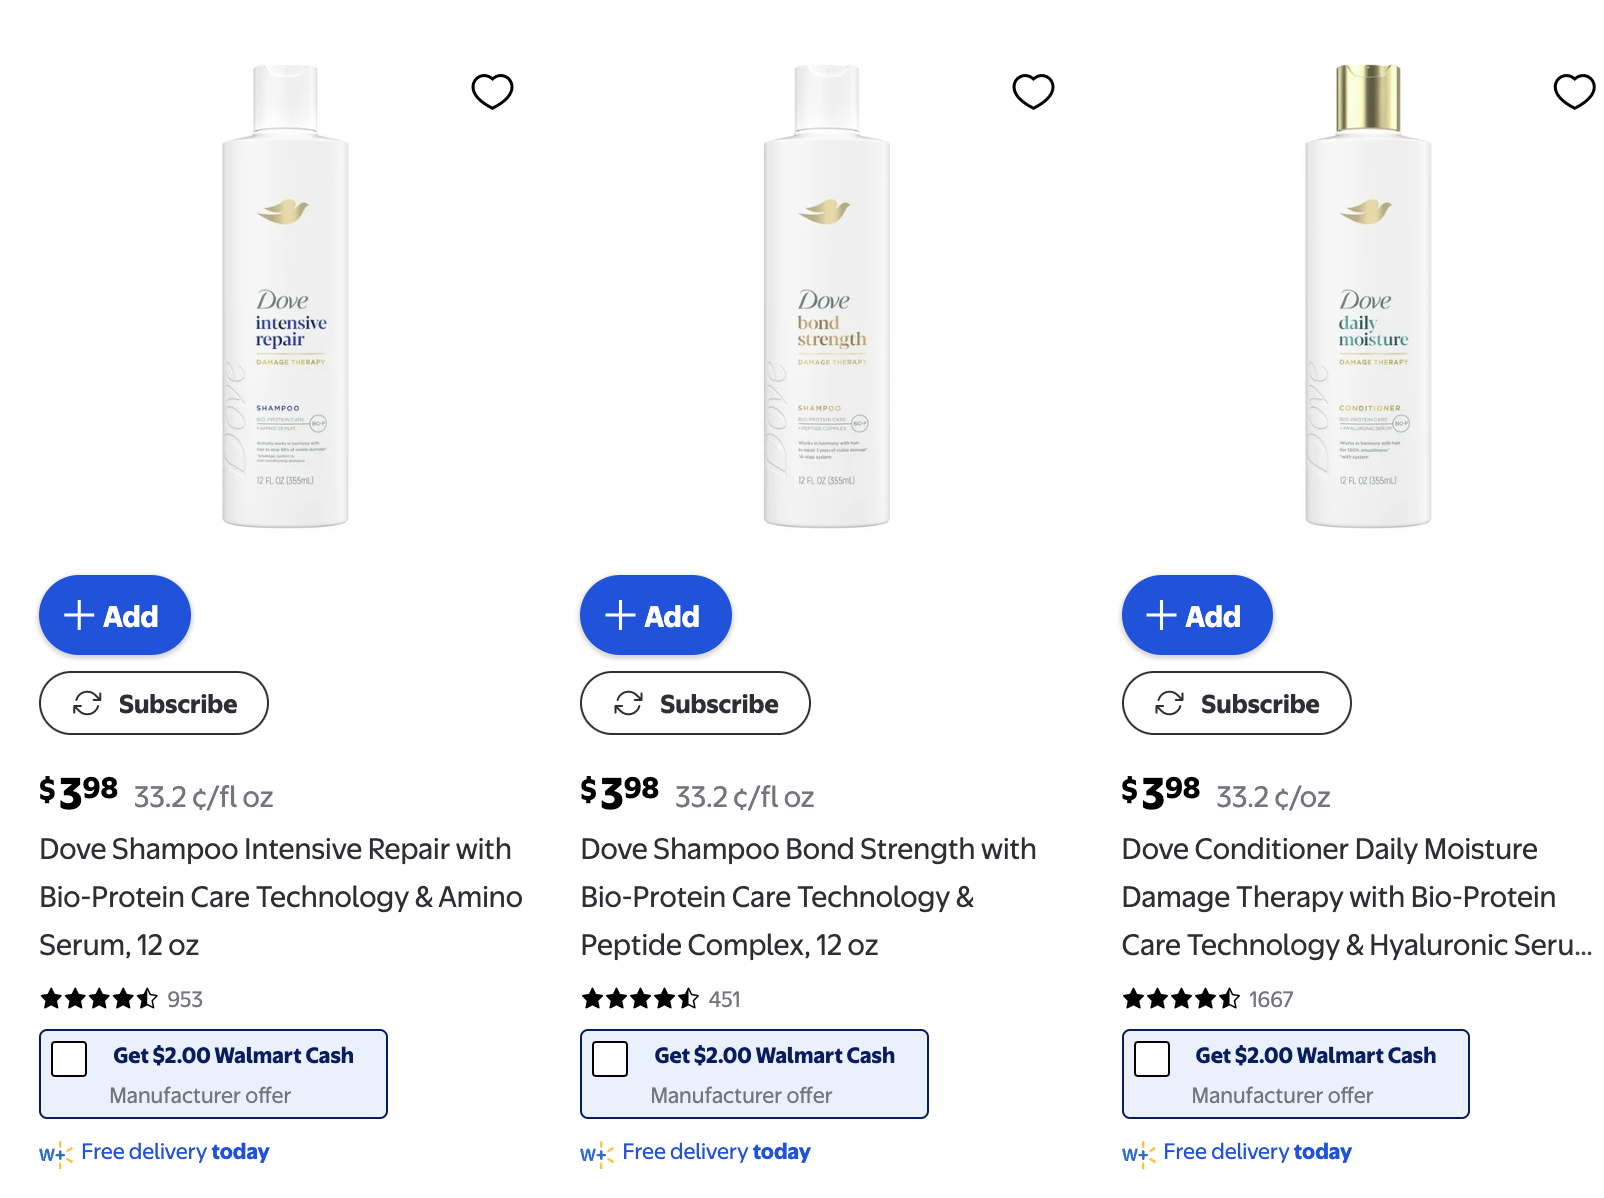Viewport: 1604px width, 1198px height.
Task: Click the Bond Strength bottle image
Action: click(x=822, y=300)
